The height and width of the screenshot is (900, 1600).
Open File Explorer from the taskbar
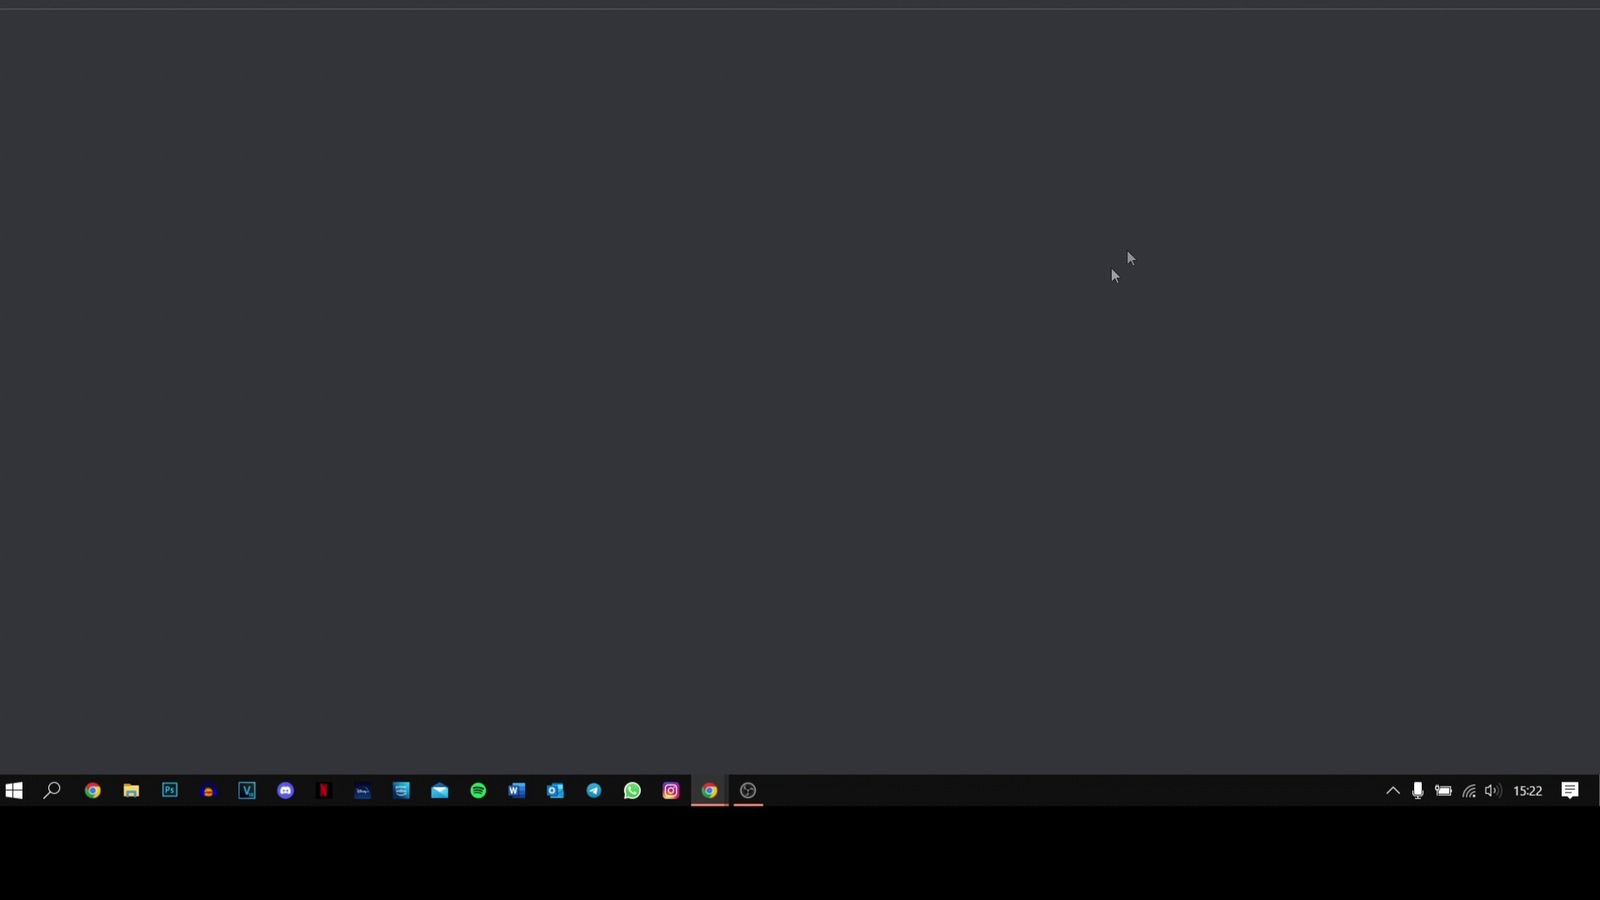coord(131,790)
